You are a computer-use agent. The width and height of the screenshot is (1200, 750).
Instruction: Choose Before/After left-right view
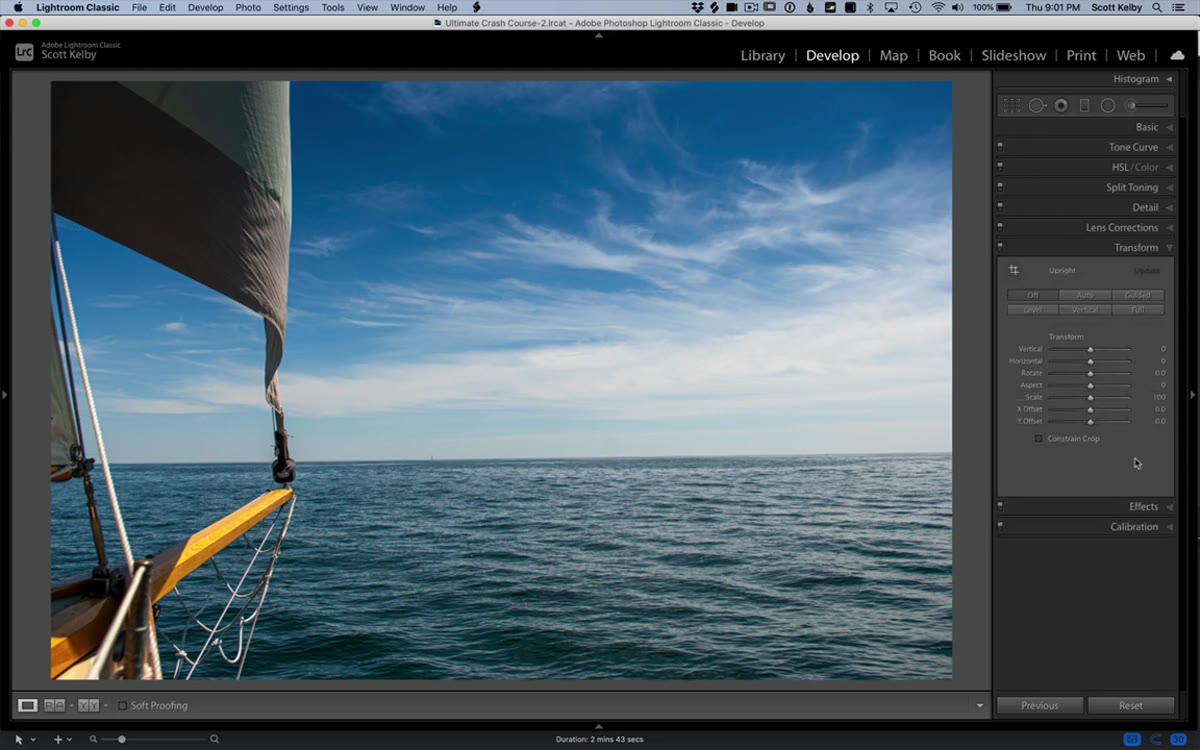pos(54,705)
